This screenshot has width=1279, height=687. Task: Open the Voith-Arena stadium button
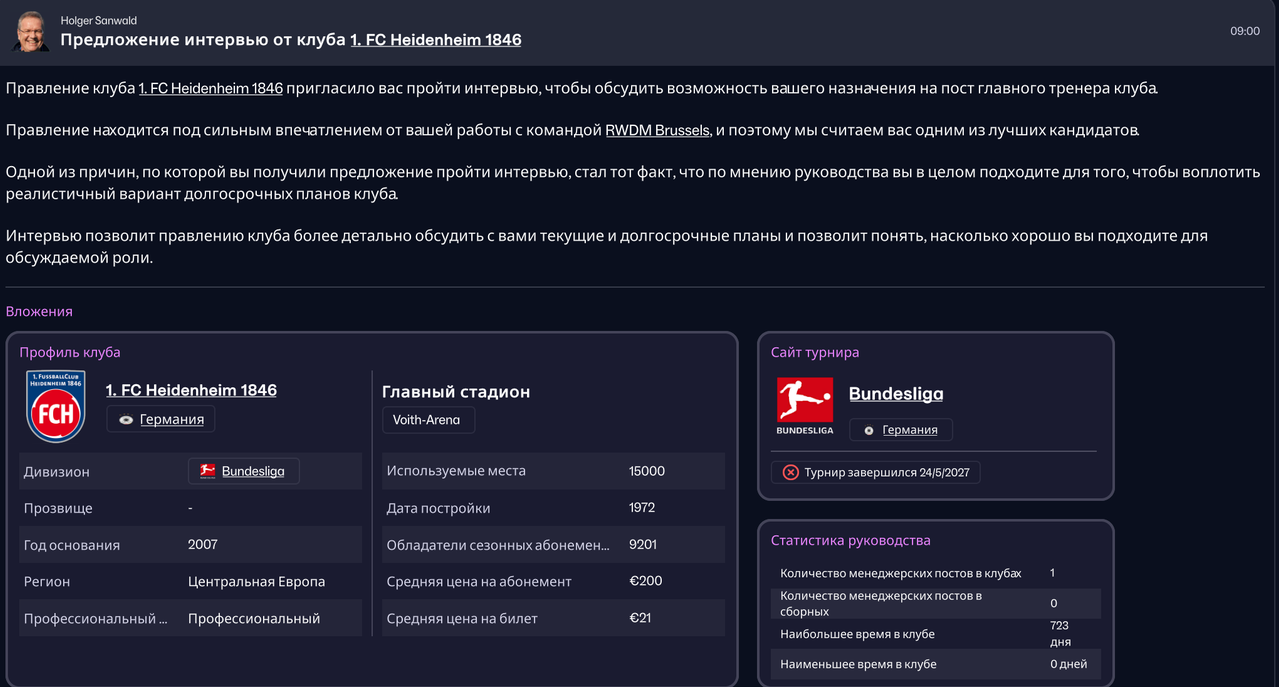(x=428, y=420)
